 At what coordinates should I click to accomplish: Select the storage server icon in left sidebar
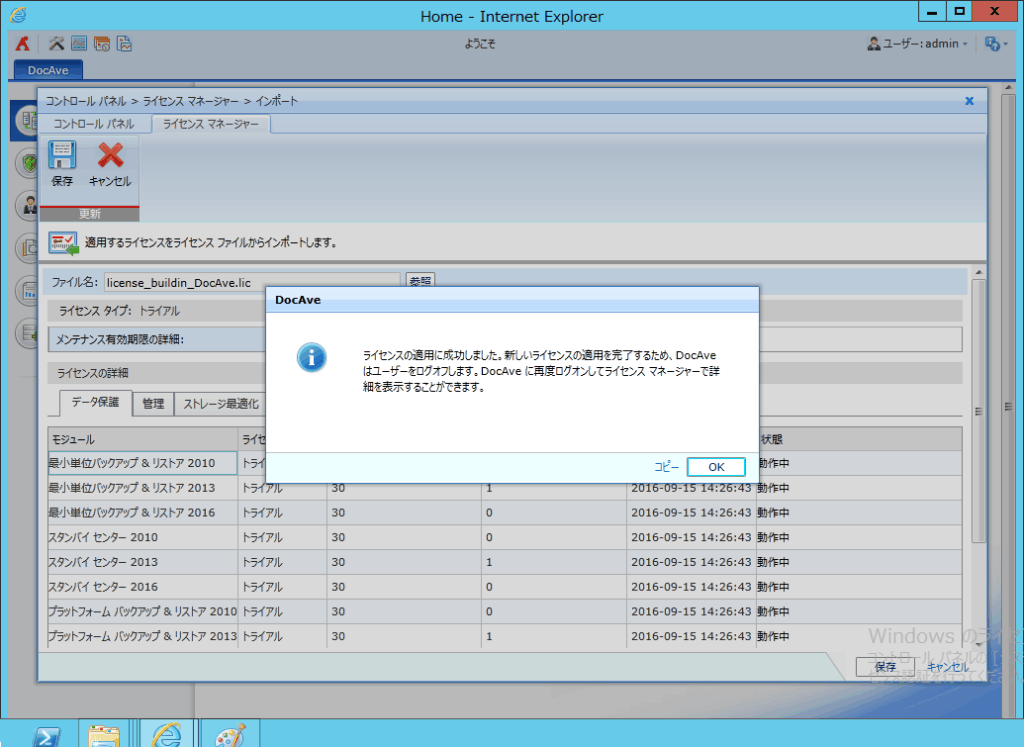coord(27,334)
